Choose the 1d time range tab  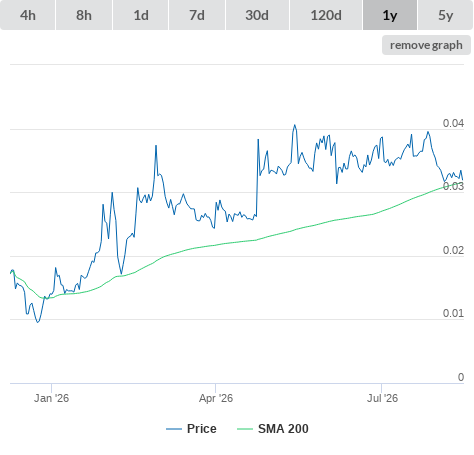coord(141,15)
